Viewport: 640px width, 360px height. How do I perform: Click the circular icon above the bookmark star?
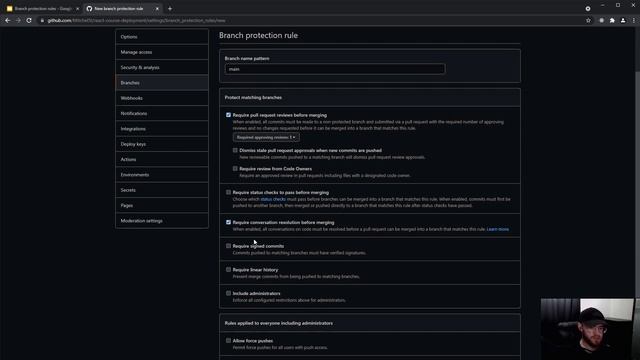588,9
